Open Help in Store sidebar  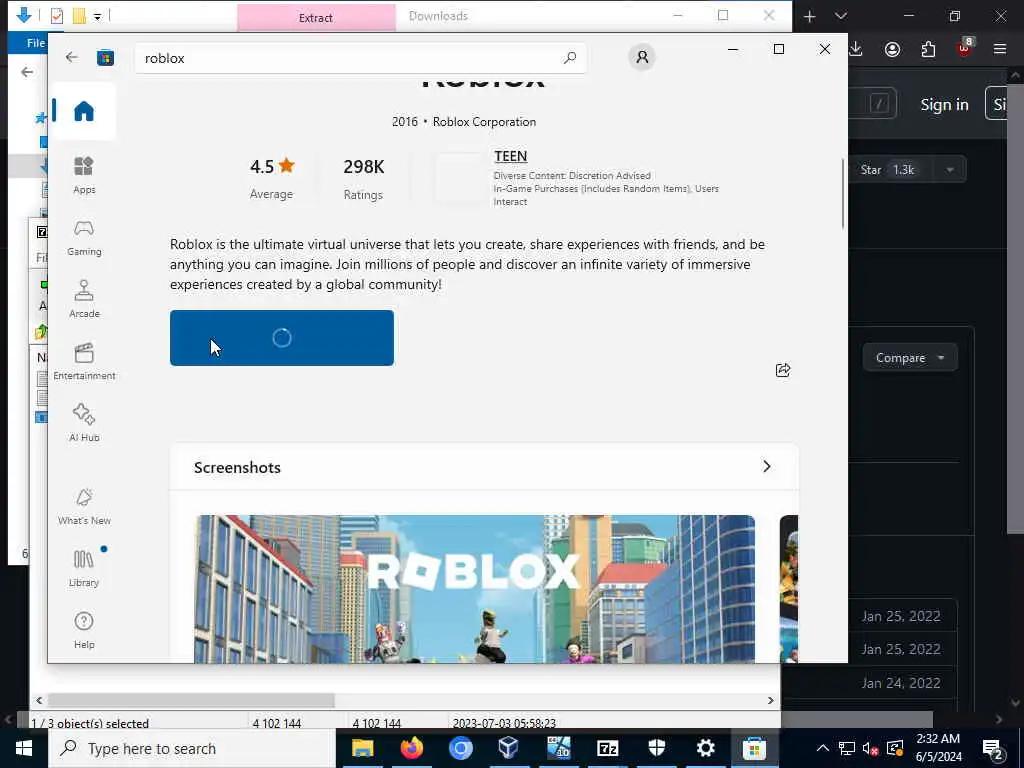click(x=84, y=630)
